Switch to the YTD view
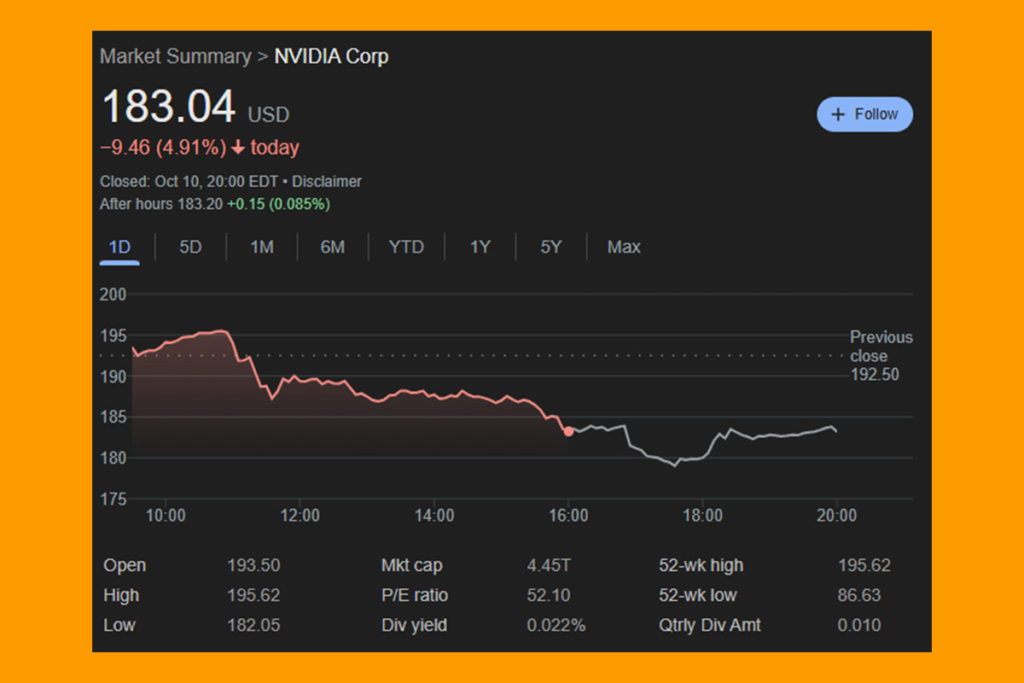This screenshot has height=683, width=1024. (406, 246)
